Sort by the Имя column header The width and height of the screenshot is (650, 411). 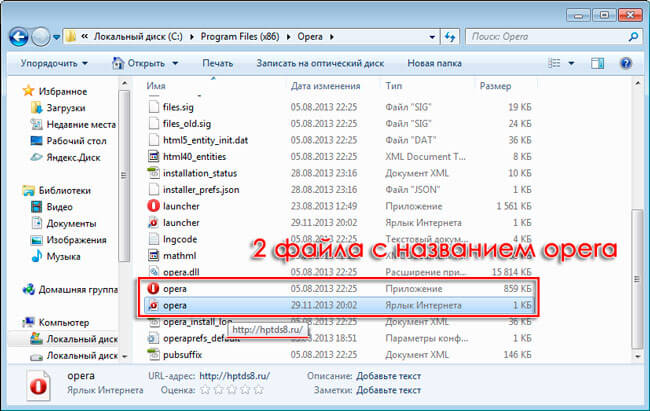(156, 86)
